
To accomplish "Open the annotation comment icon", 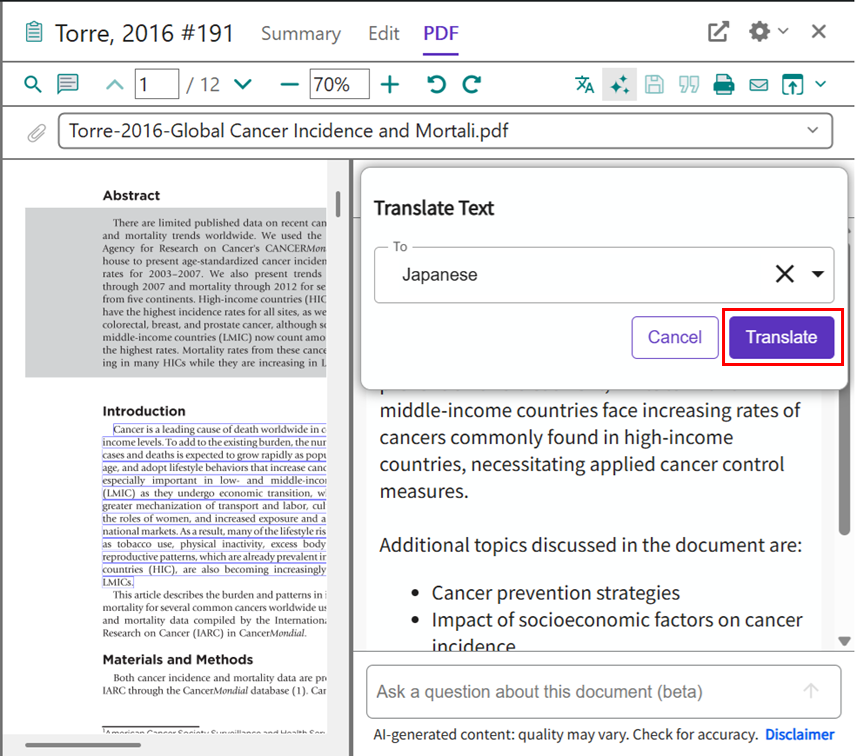I will pyautogui.click(x=68, y=84).
